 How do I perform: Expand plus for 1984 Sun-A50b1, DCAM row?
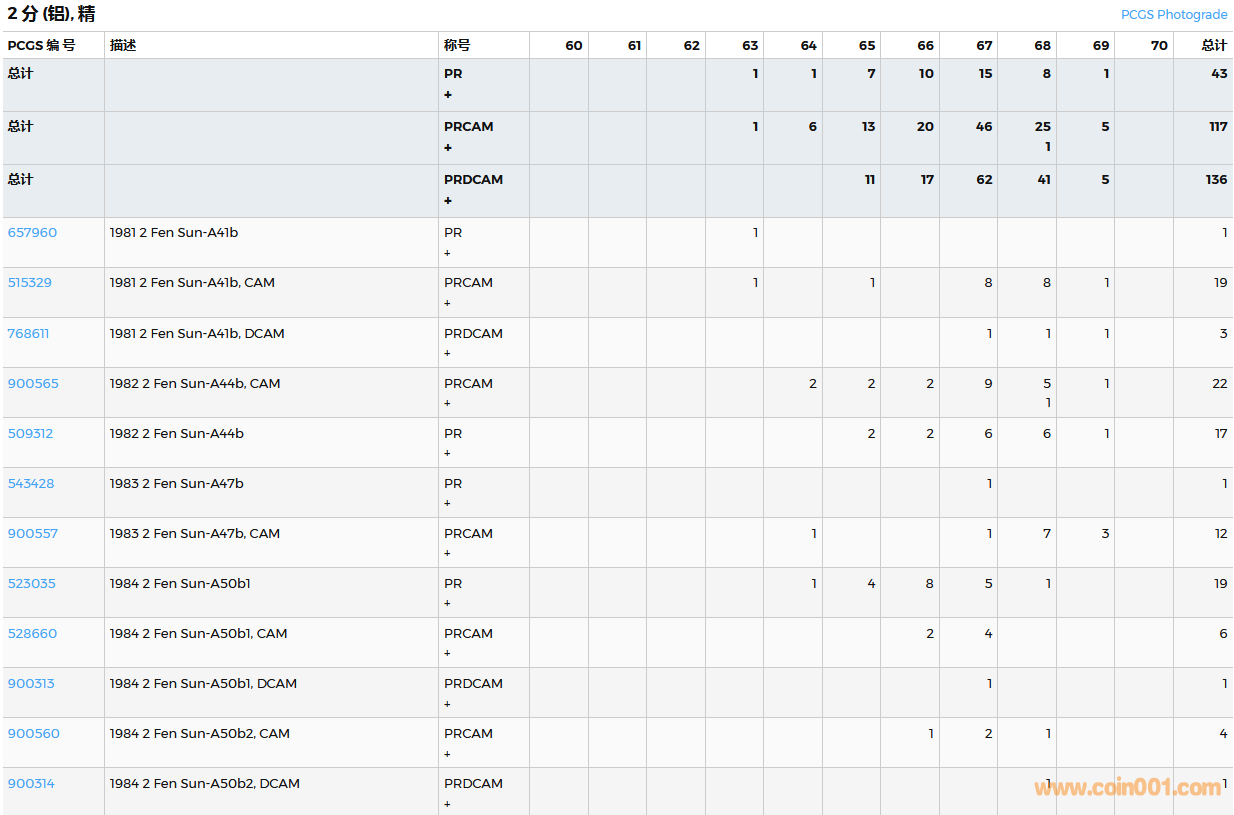448,704
